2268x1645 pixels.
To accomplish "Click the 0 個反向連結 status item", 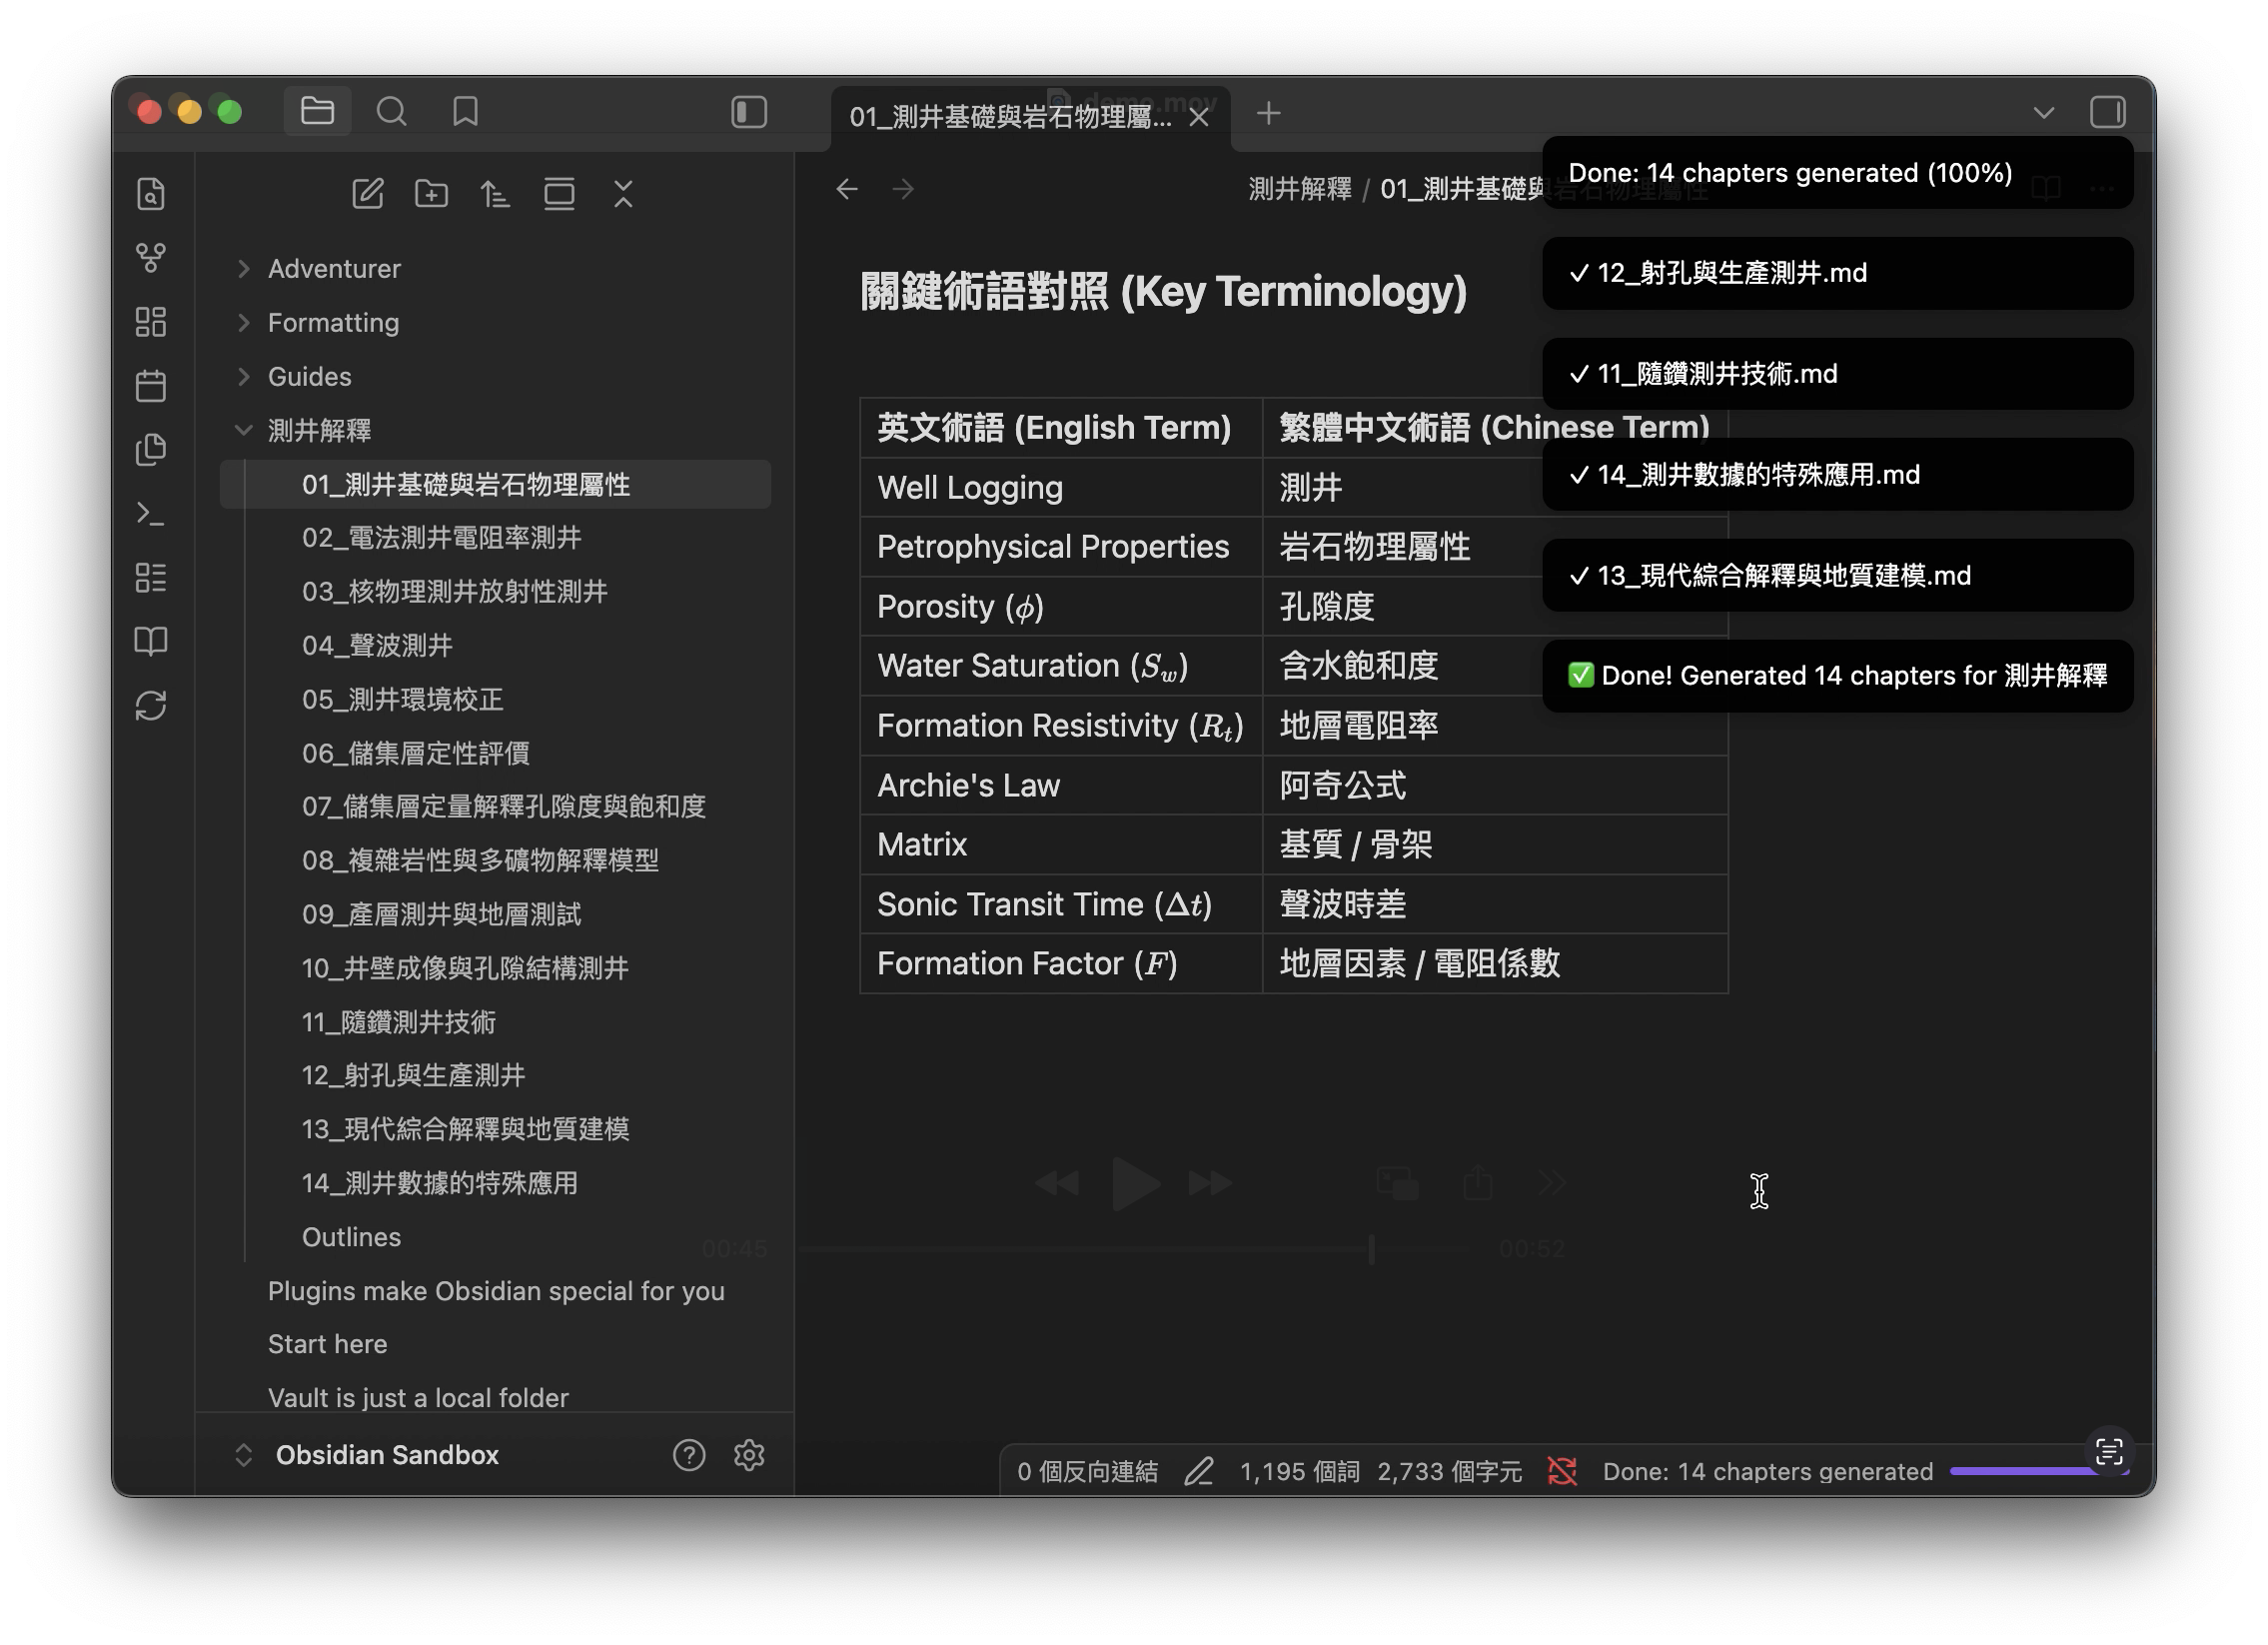I will point(1087,1472).
